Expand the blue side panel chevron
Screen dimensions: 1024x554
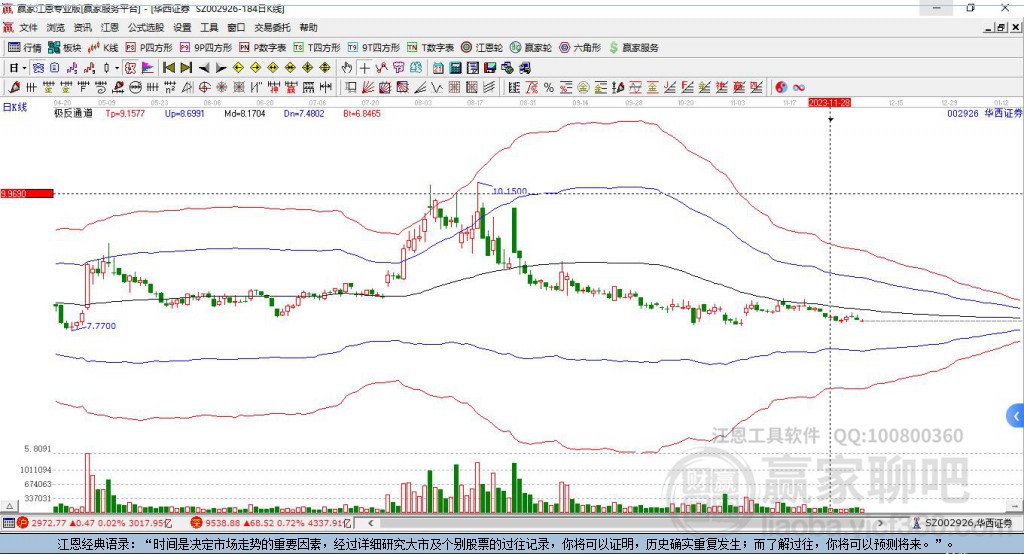coord(1016,416)
